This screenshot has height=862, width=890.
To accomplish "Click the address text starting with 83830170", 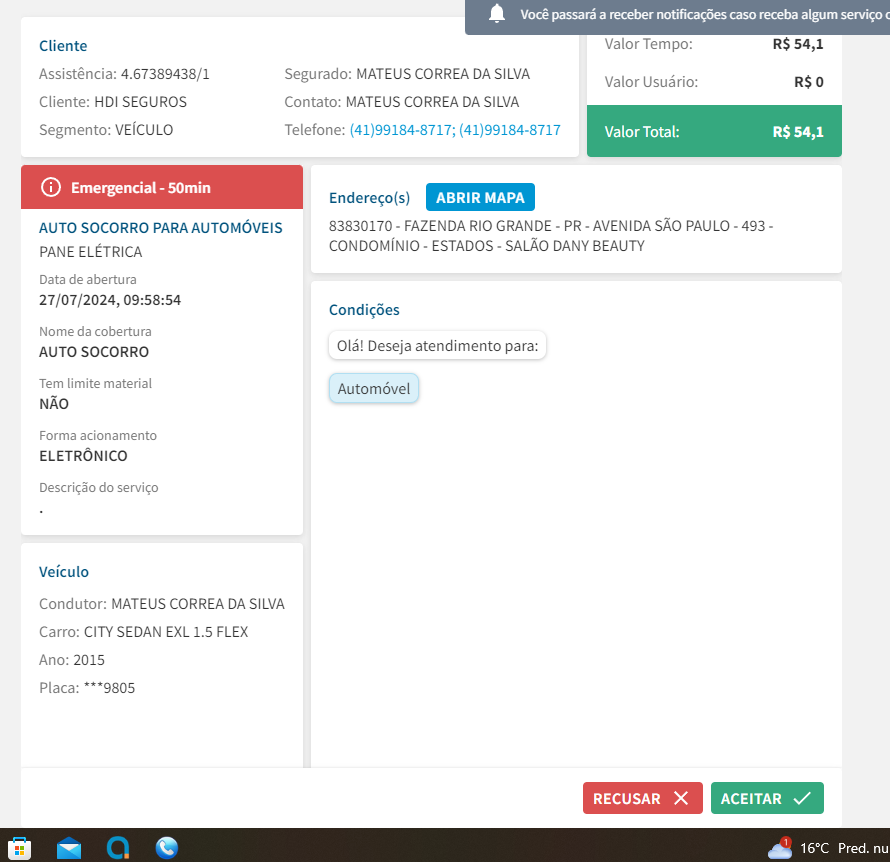I will tap(551, 236).
